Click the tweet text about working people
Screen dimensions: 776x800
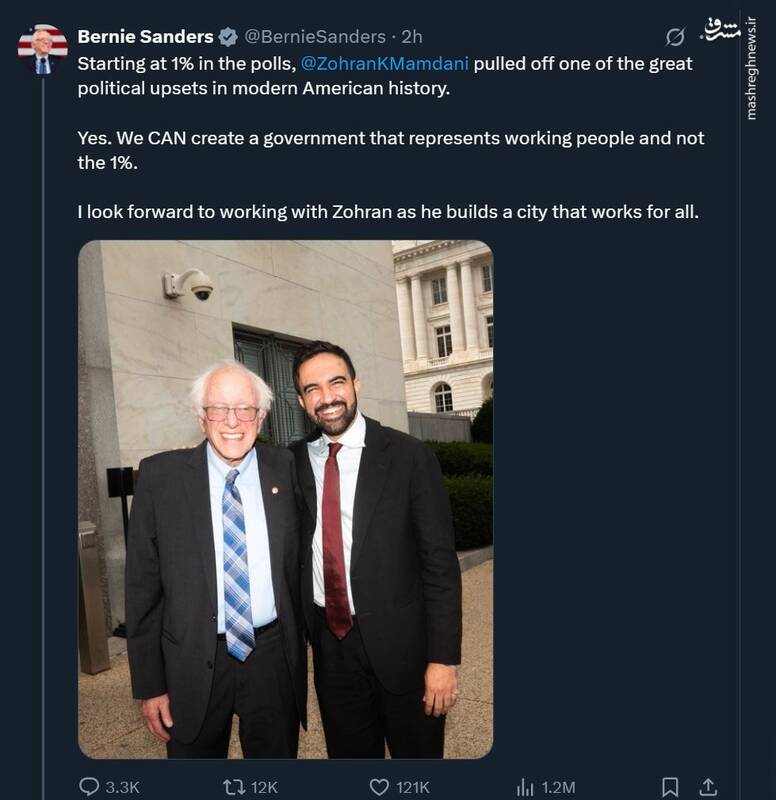pos(390,139)
